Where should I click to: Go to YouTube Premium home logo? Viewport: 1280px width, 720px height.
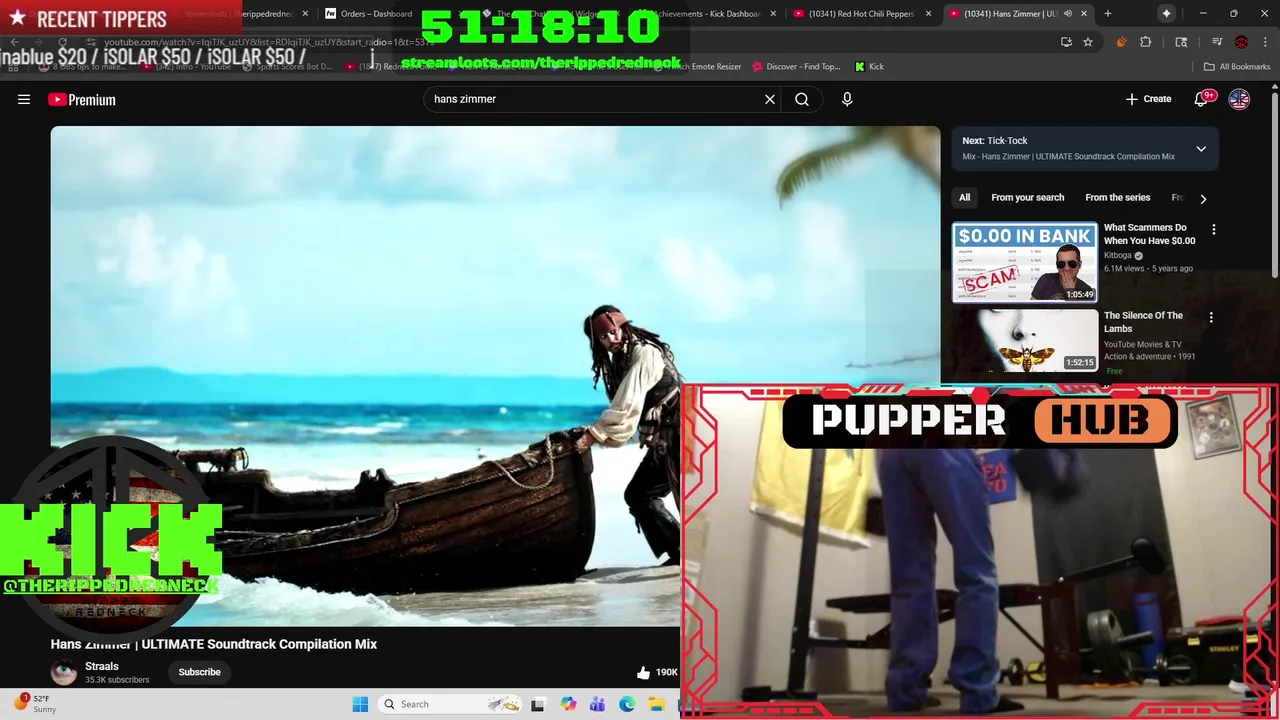[82, 99]
